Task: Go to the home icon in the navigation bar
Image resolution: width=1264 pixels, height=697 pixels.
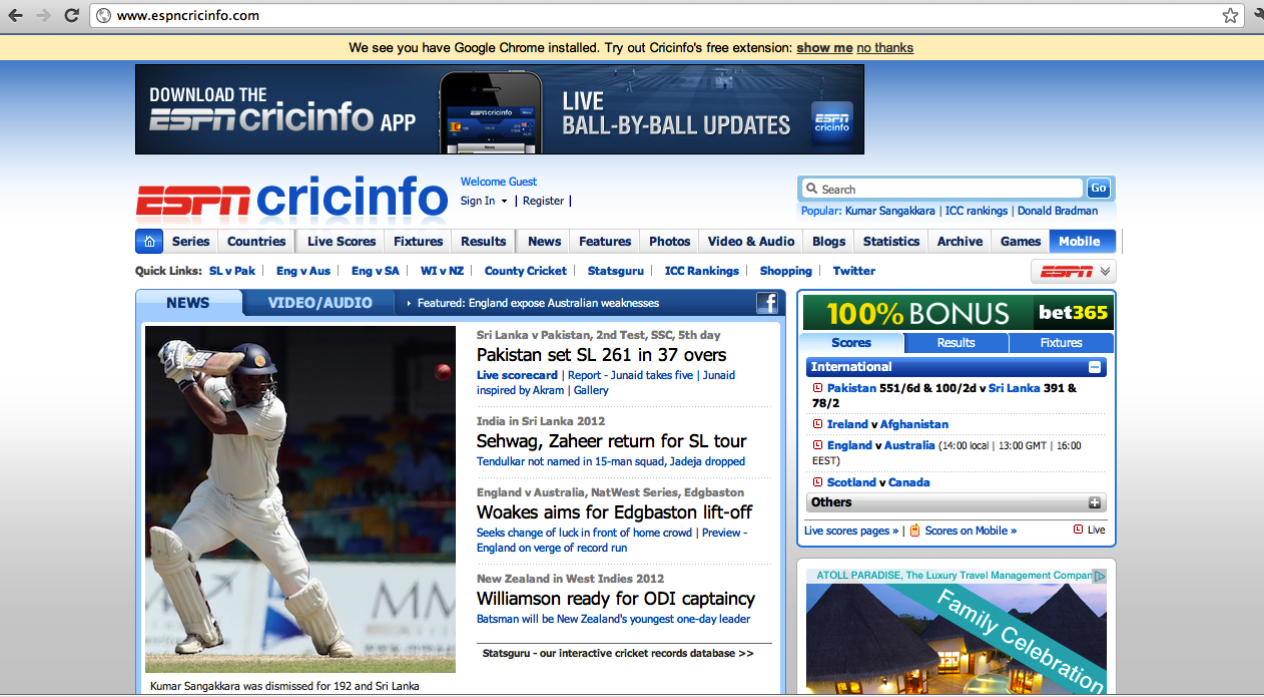Action: pyautogui.click(x=149, y=241)
